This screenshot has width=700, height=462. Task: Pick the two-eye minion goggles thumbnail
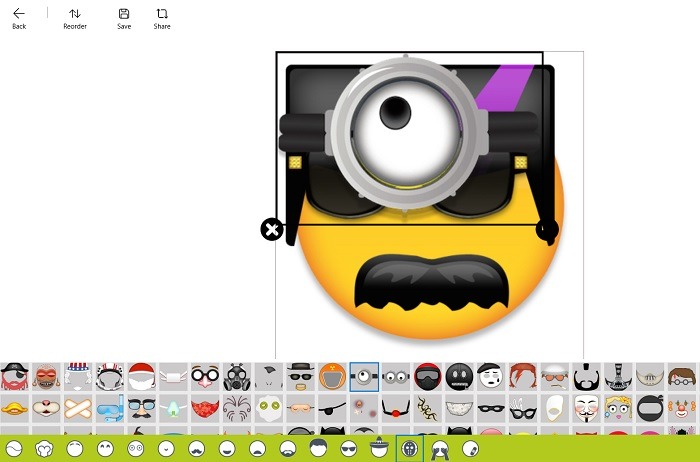tap(396, 377)
